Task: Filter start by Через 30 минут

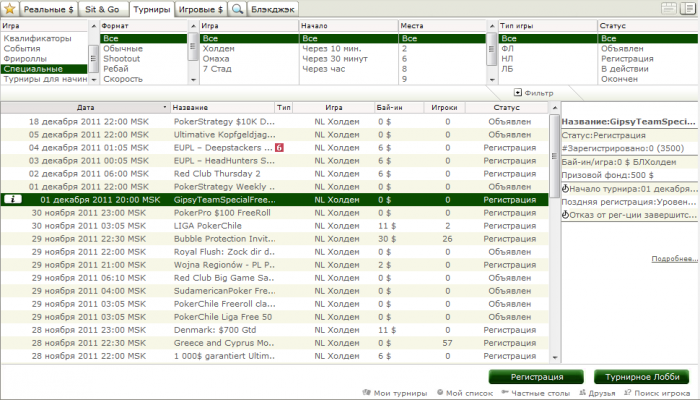Action: point(335,59)
